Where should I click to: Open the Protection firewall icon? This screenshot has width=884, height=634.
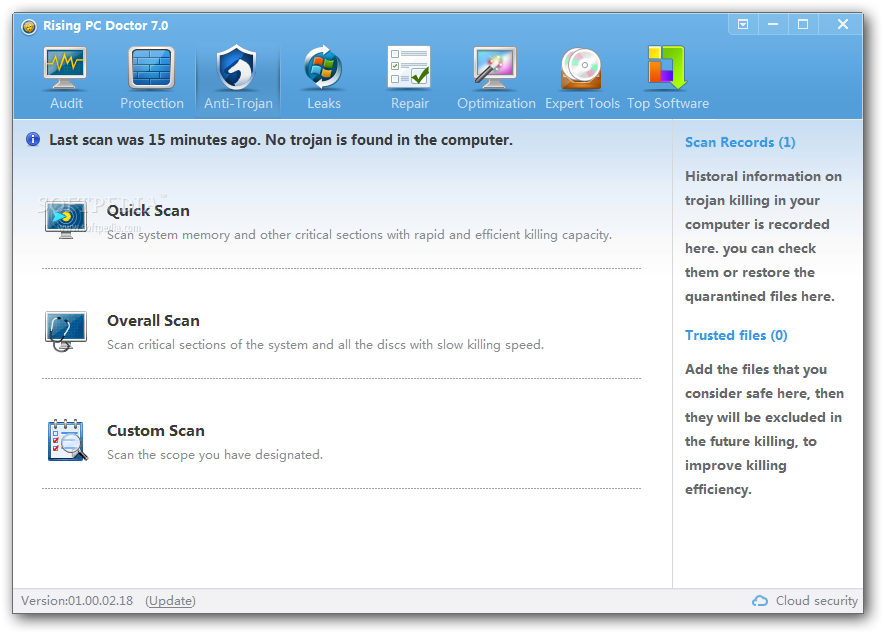[x=152, y=68]
